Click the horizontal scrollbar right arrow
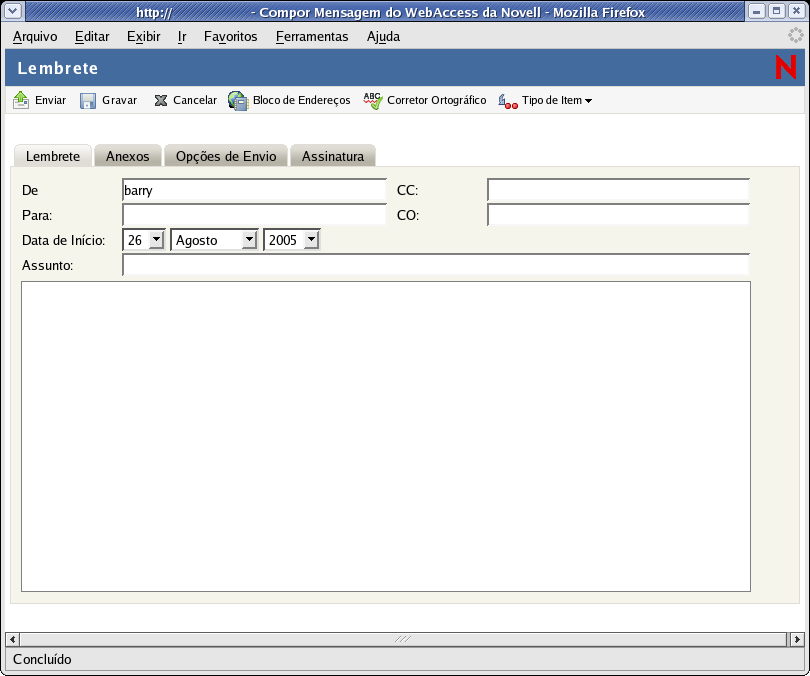The image size is (810, 676). point(797,639)
